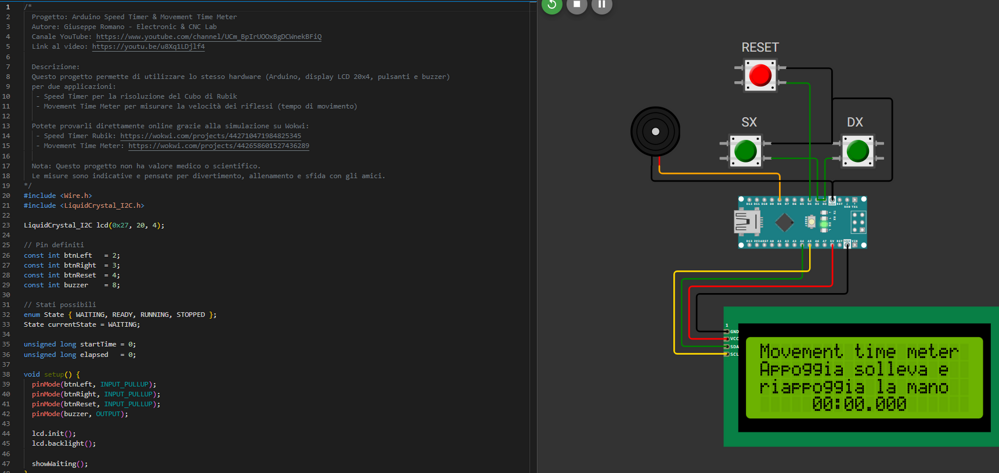Click the enum State definition line
The height and width of the screenshot is (473, 999).
click(x=120, y=315)
